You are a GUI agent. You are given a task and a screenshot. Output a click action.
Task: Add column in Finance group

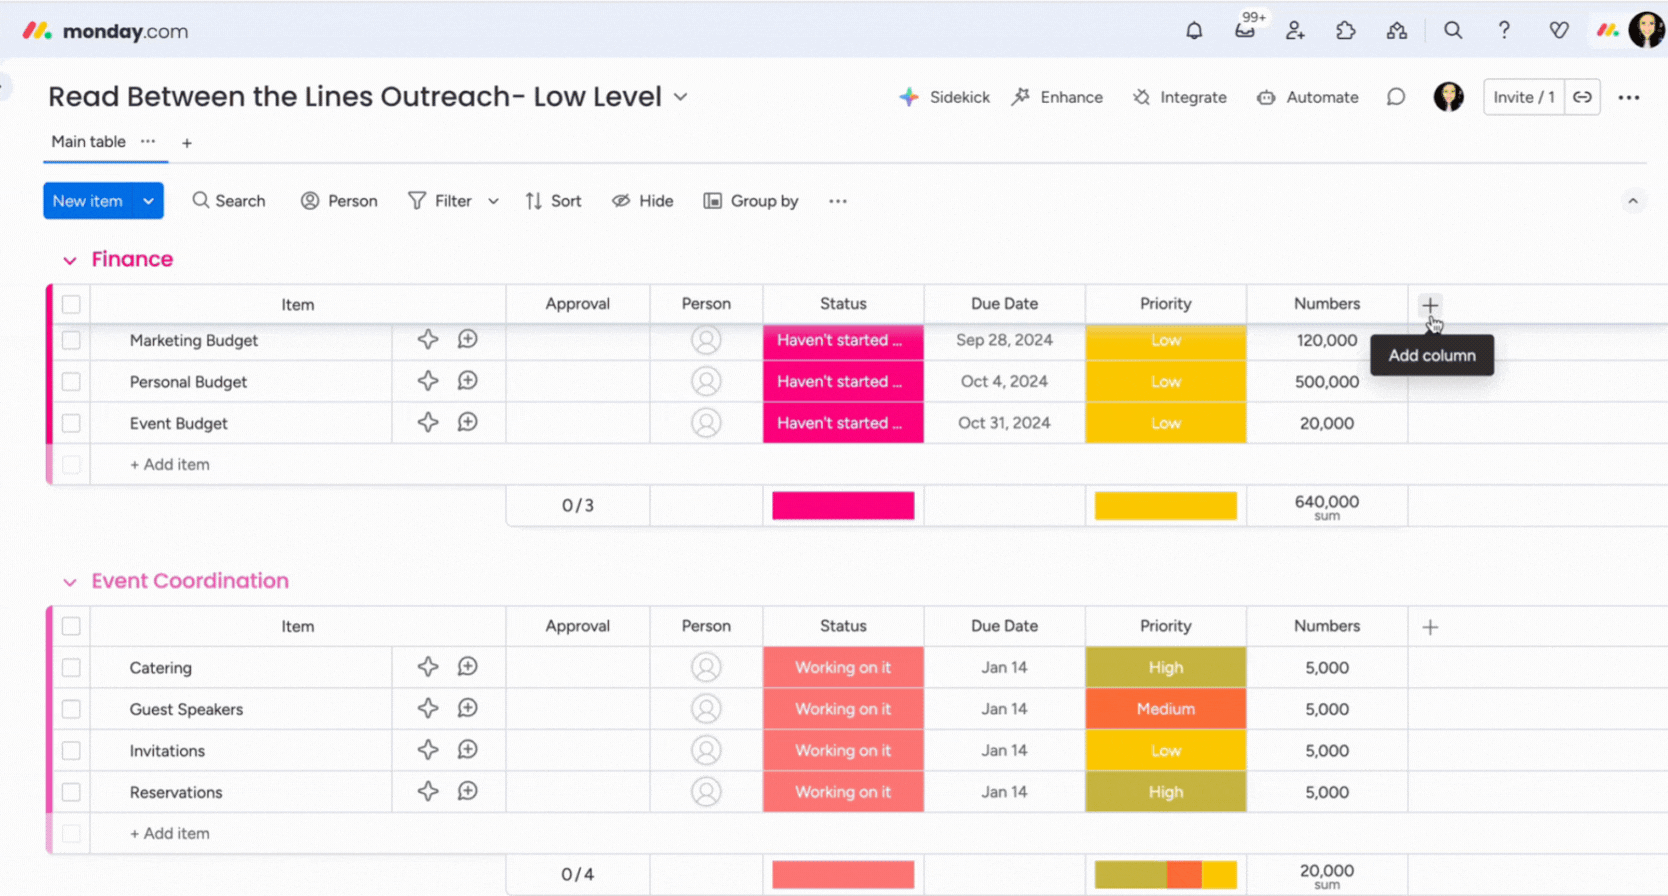tap(1430, 305)
